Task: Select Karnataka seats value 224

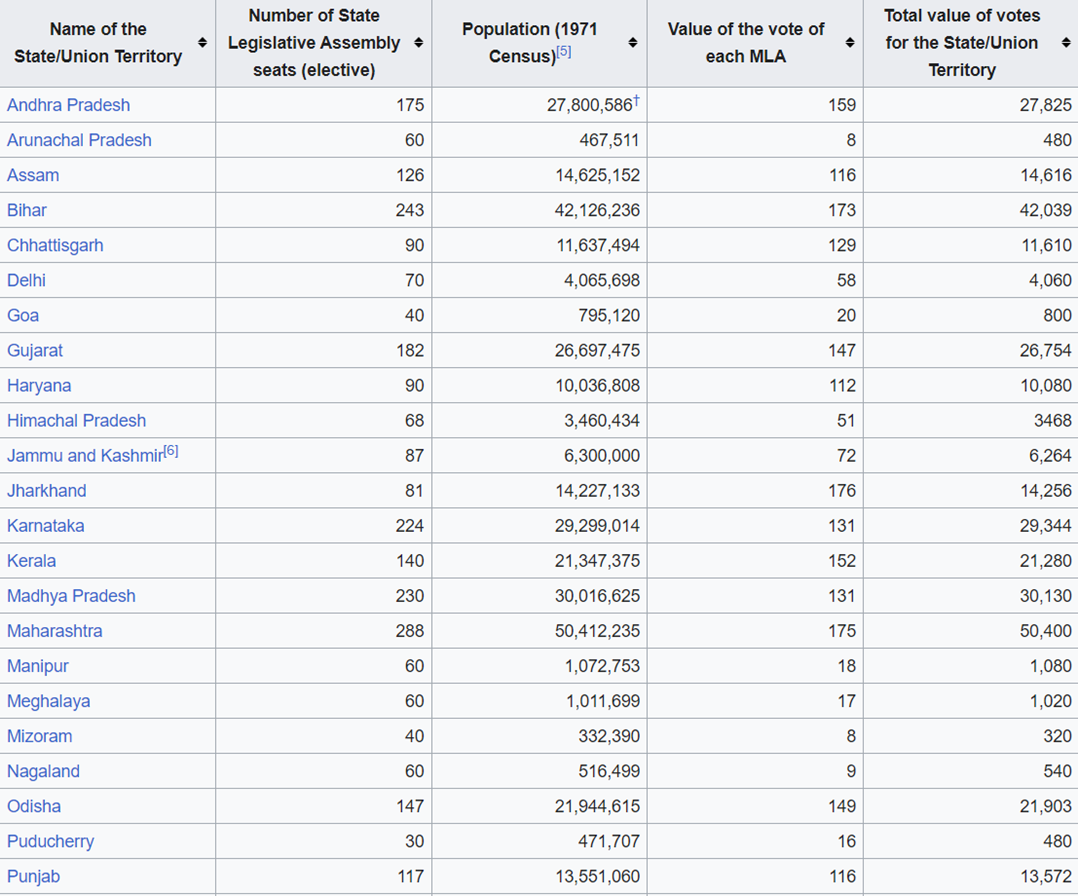Action: [x=410, y=526]
